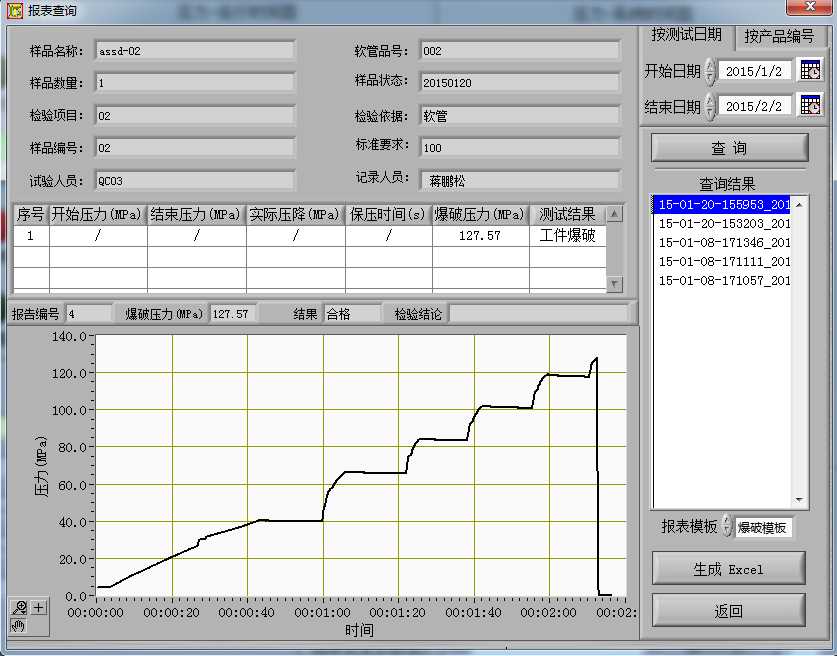This screenshot has width=837, height=656.
Task: Switch to the 按产品编号 tab
Action: pyautogui.click(x=779, y=36)
